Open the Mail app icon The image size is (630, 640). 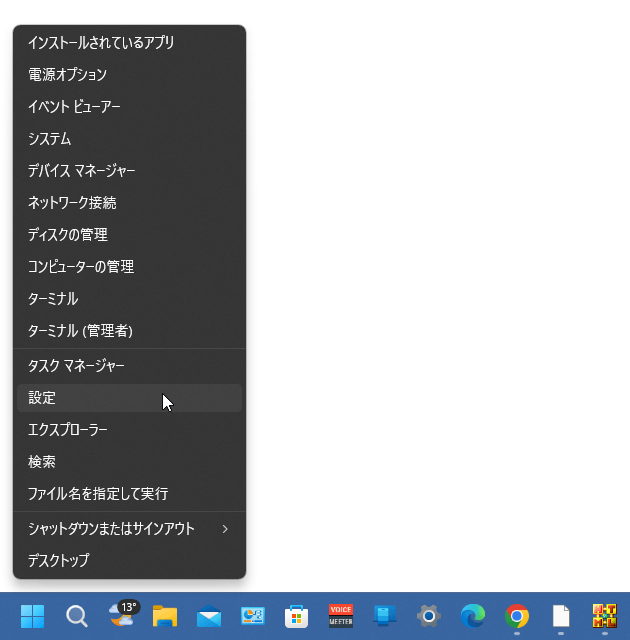tap(209, 616)
